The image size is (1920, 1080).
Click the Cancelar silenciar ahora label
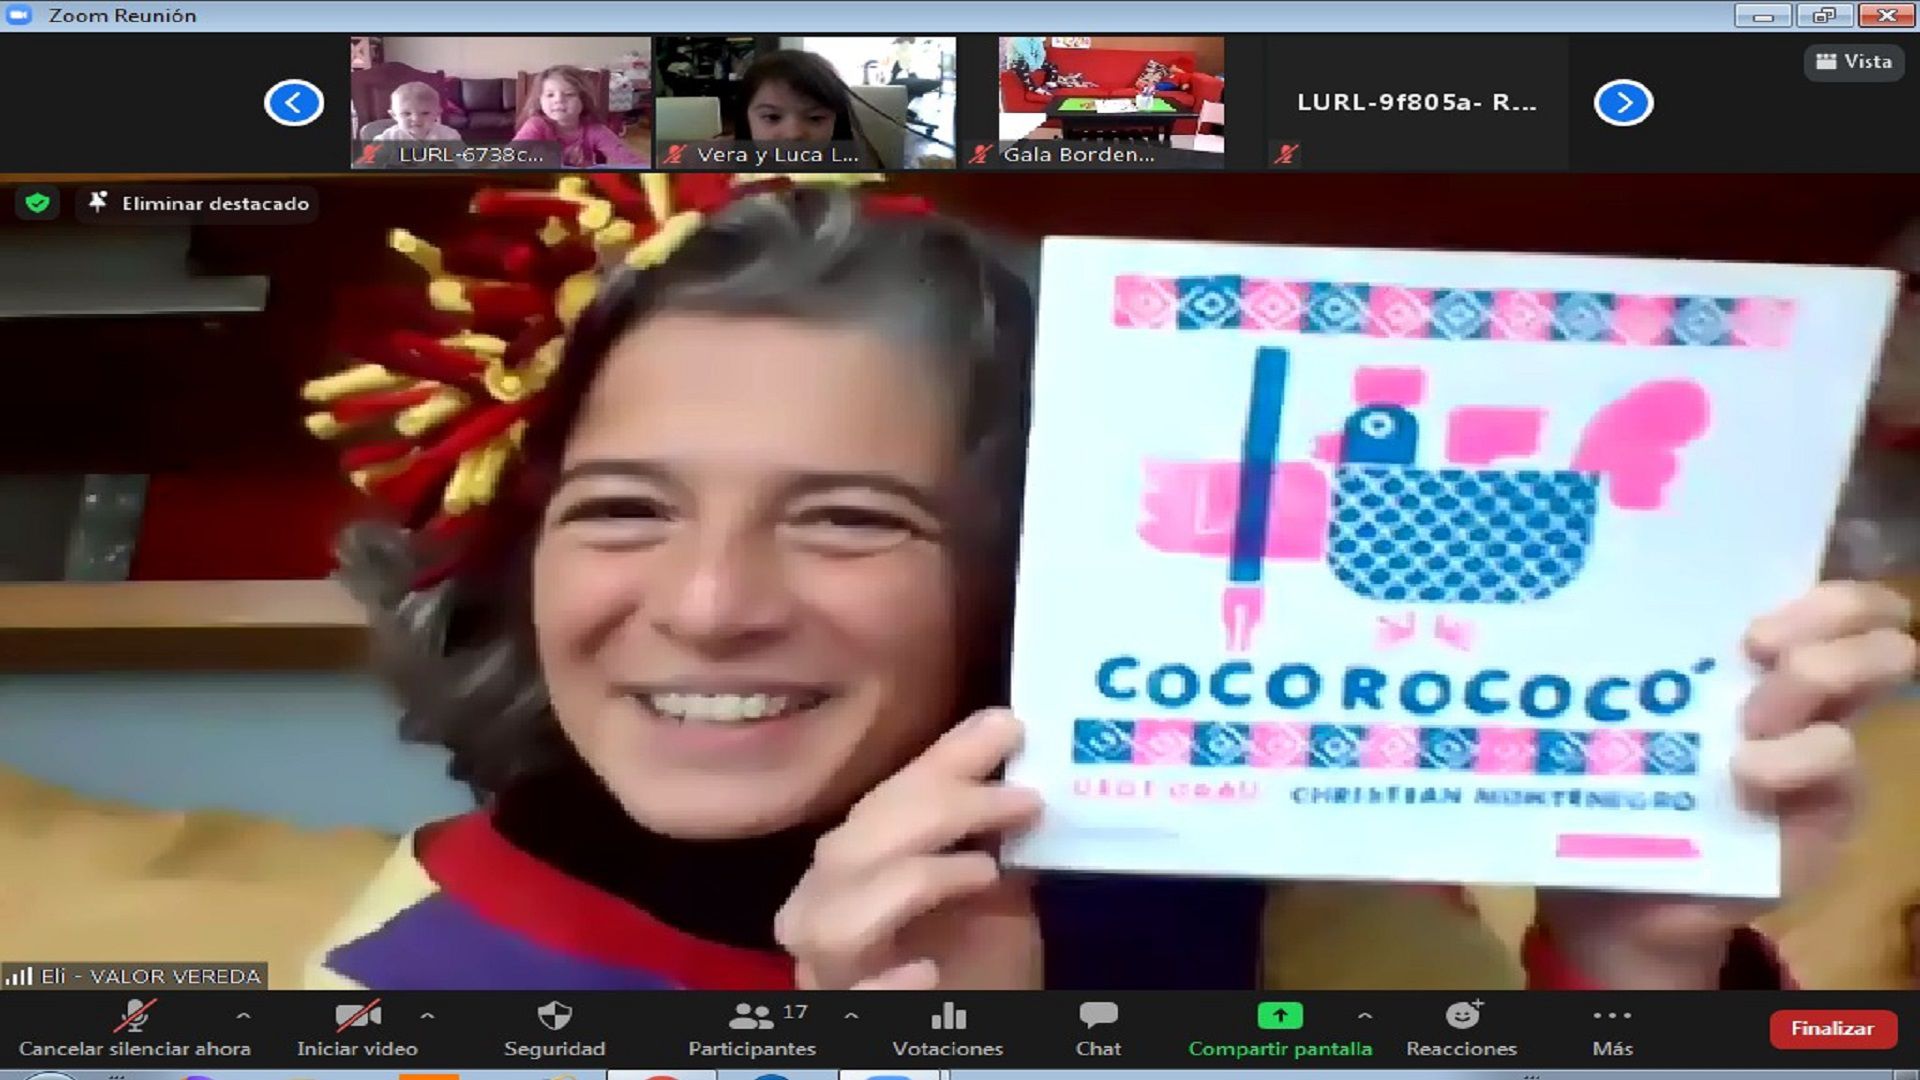[x=135, y=1049]
